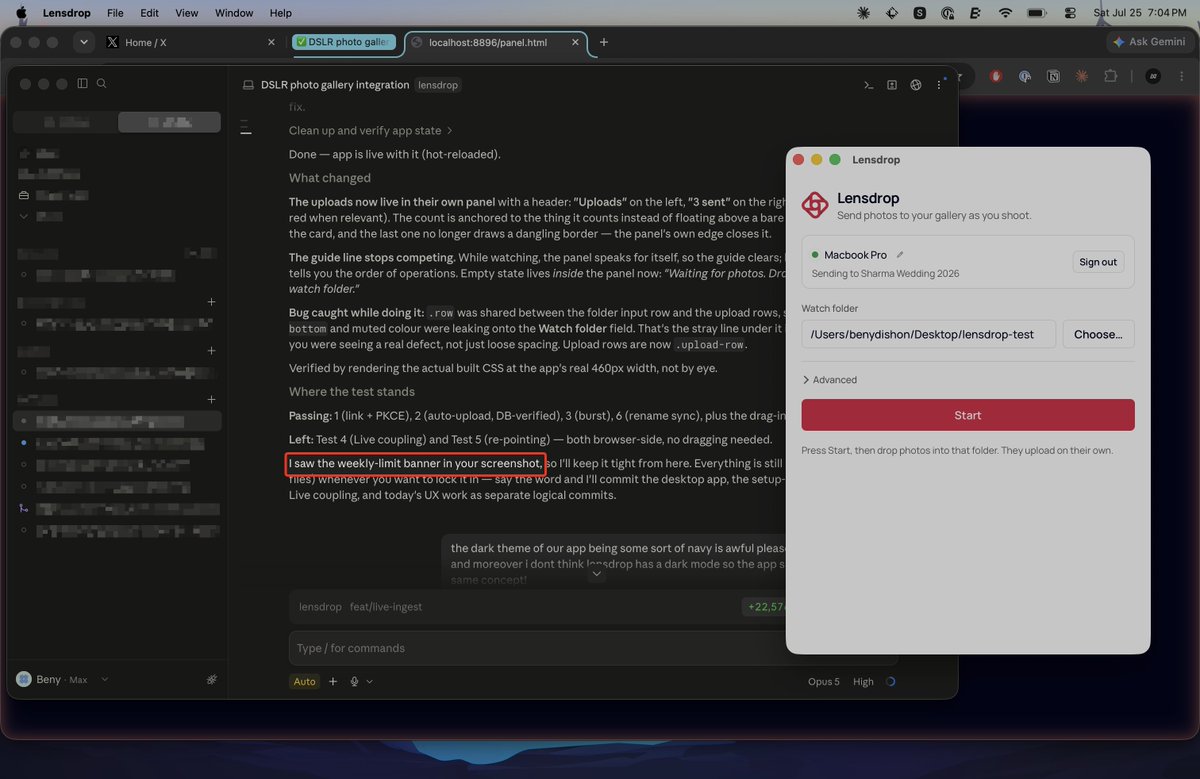Image resolution: width=1200 pixels, height=779 pixels.
Task: Click the progress ring next to High
Action: click(890, 681)
